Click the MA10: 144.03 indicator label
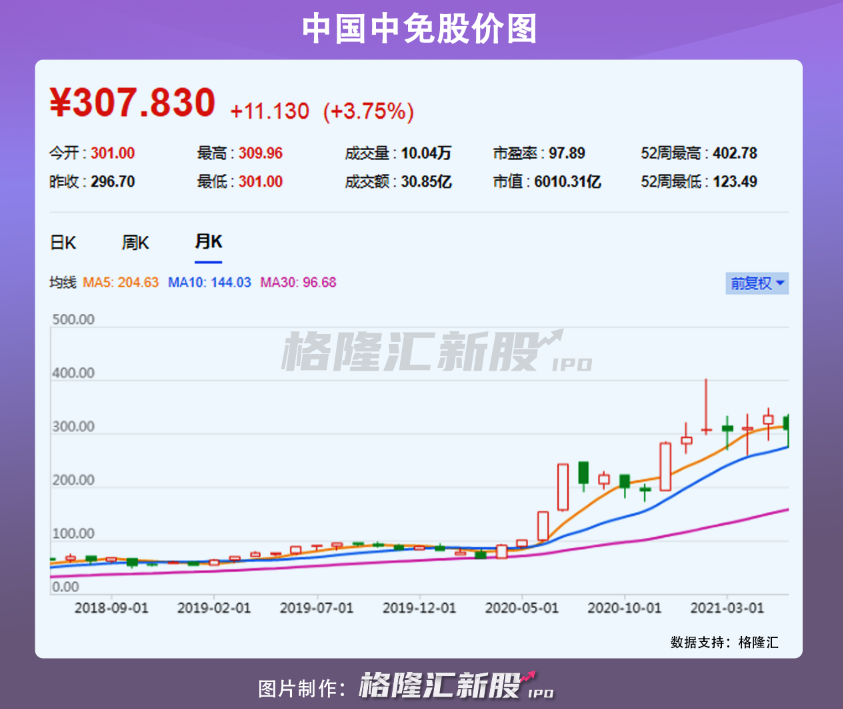This screenshot has height=709, width=843. (x=209, y=282)
